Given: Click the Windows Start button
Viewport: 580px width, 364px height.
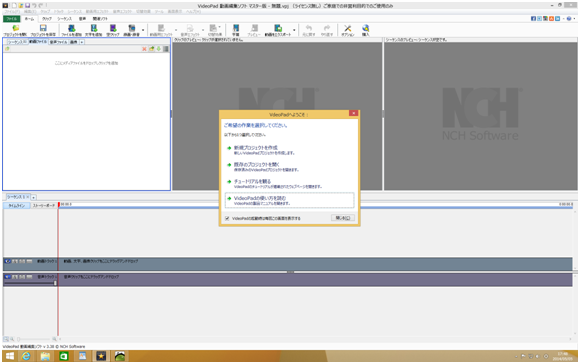Looking at the screenshot, I should (x=10, y=356).
